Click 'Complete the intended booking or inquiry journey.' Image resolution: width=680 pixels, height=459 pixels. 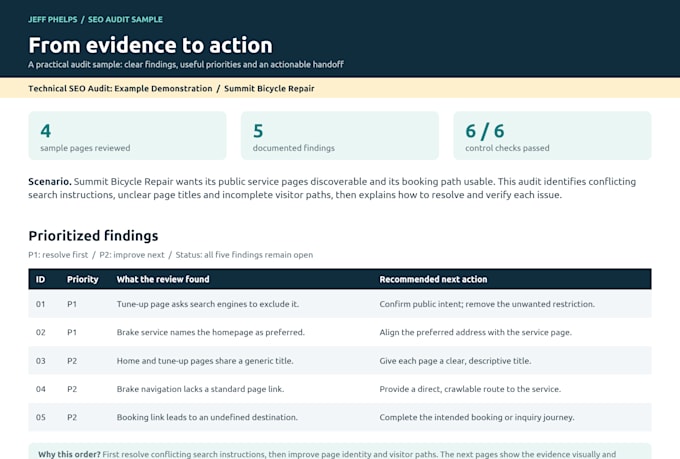477,417
